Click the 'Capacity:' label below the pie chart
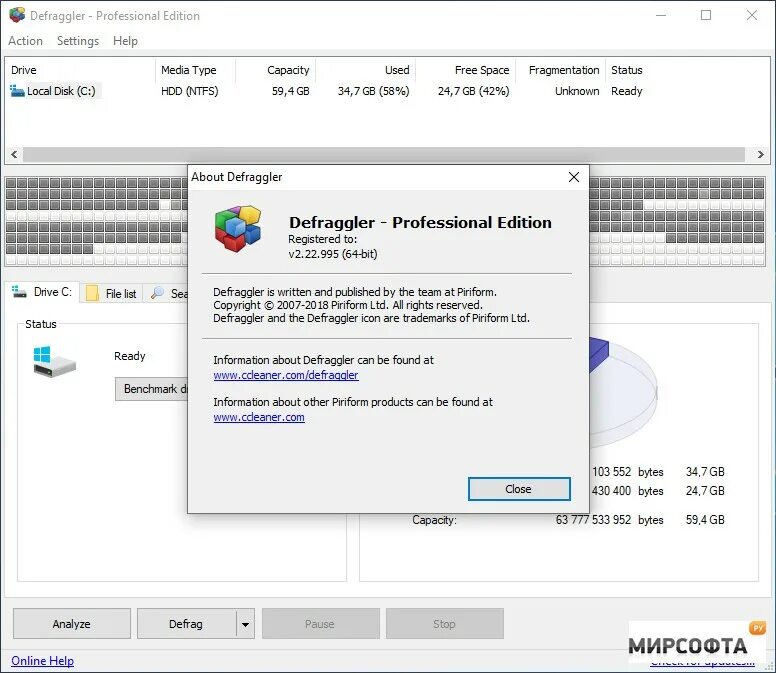The width and height of the screenshot is (776, 673). click(x=434, y=520)
